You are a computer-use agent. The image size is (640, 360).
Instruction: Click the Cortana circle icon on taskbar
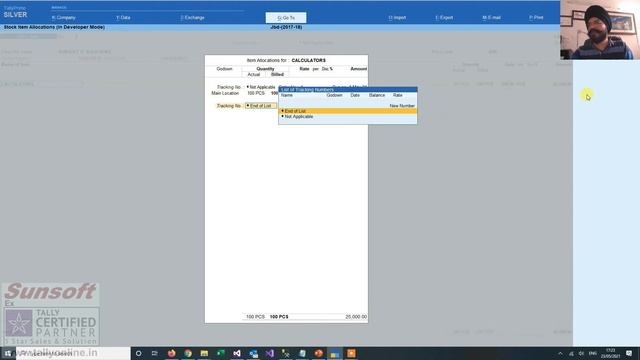pyautogui.click(x=138, y=353)
